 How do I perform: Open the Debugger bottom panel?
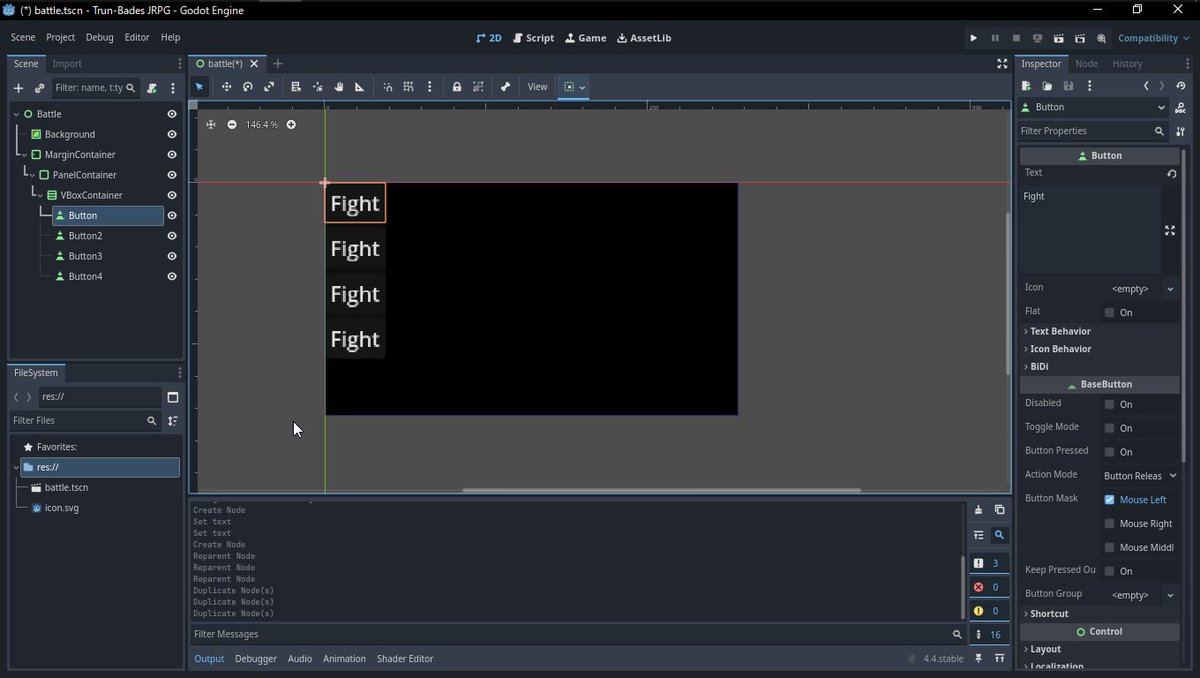255,659
